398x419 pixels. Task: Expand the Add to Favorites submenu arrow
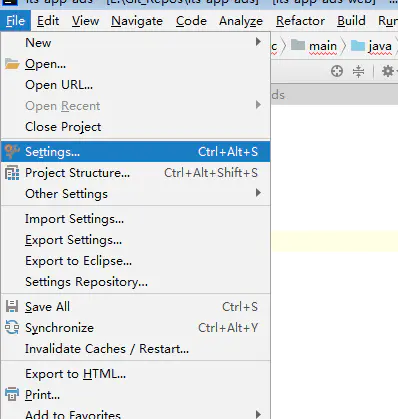(x=258, y=414)
